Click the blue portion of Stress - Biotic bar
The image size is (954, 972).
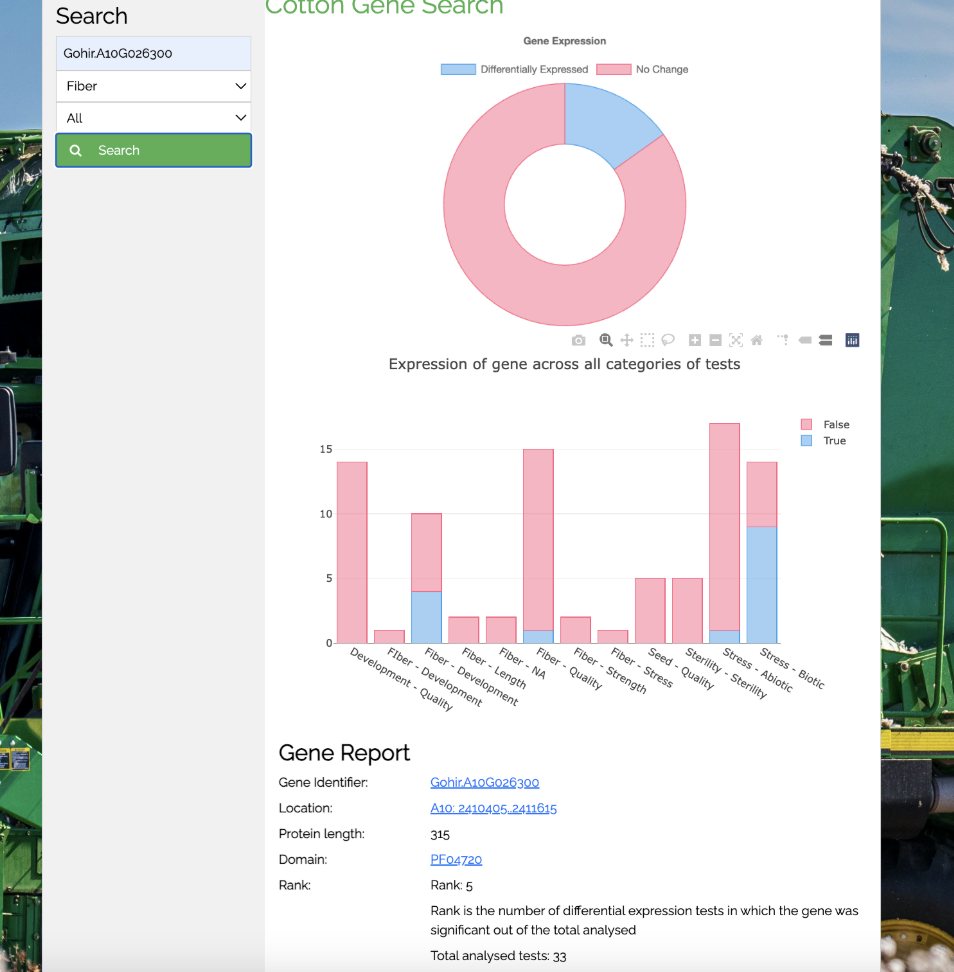point(762,585)
